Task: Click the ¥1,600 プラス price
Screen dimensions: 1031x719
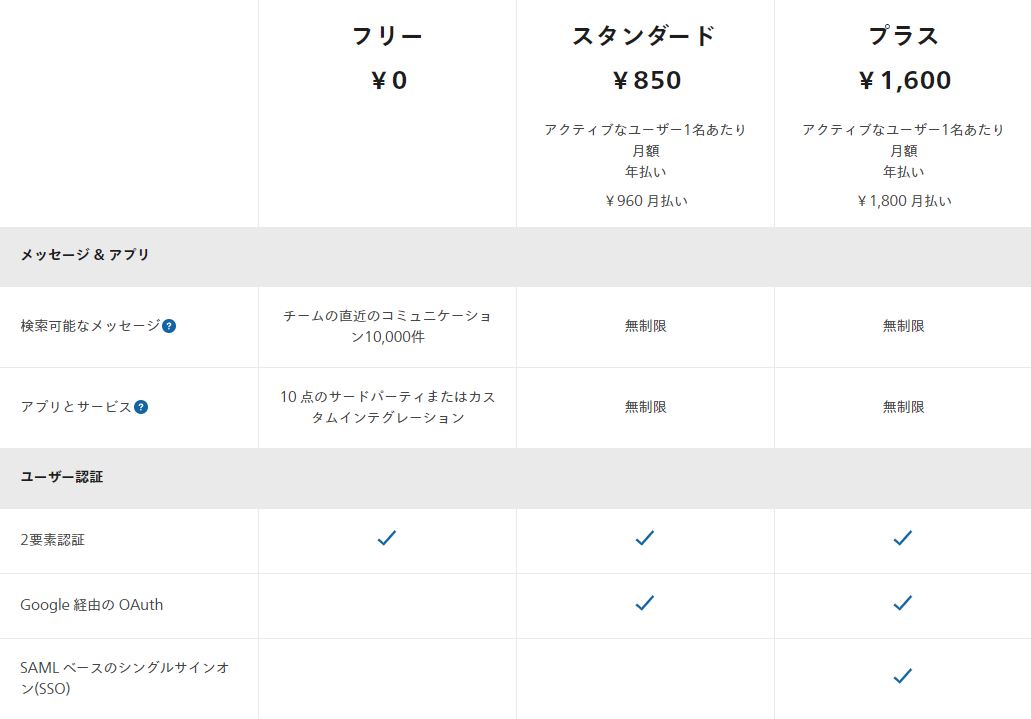Action: click(x=904, y=81)
